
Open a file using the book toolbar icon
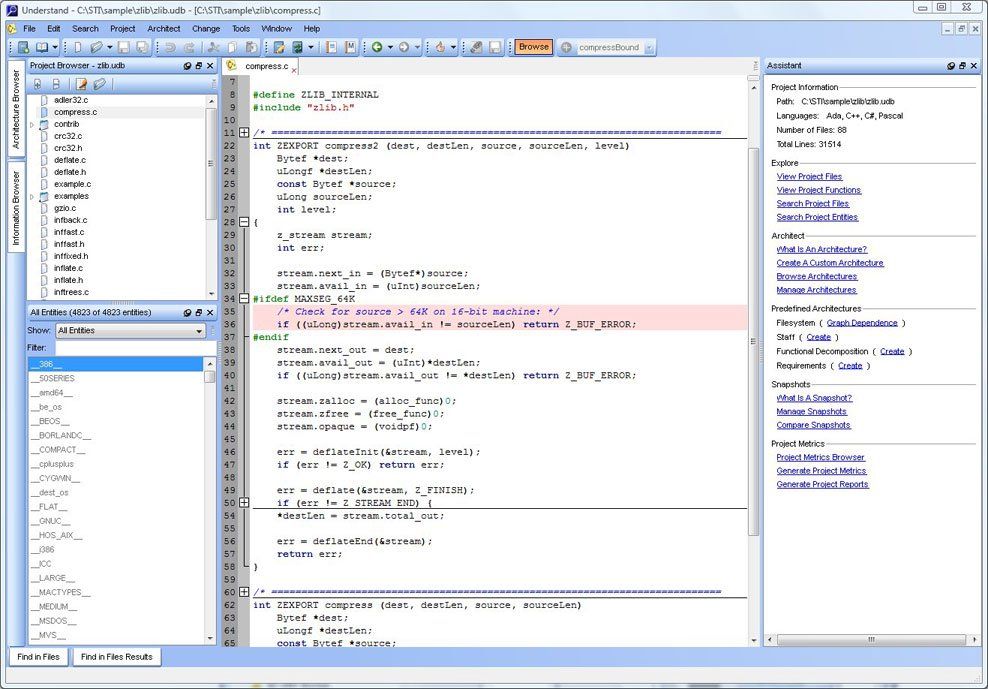[x=42, y=47]
